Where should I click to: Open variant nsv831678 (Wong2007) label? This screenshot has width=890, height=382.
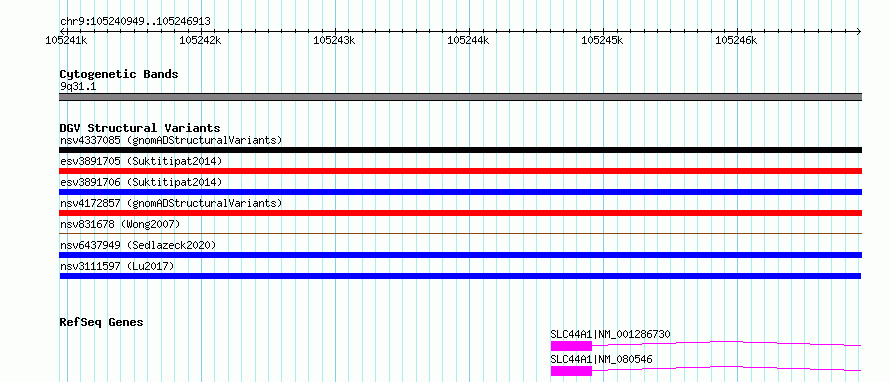(x=120, y=224)
